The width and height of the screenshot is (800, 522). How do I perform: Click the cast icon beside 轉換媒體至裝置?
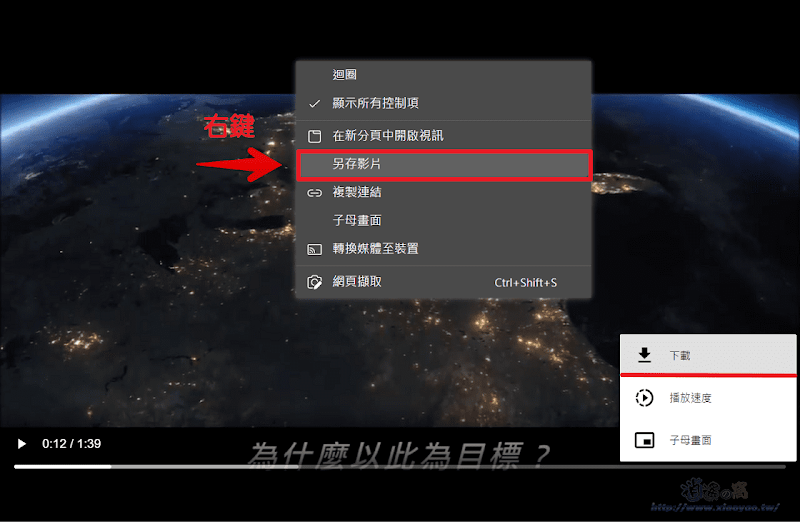[315, 250]
